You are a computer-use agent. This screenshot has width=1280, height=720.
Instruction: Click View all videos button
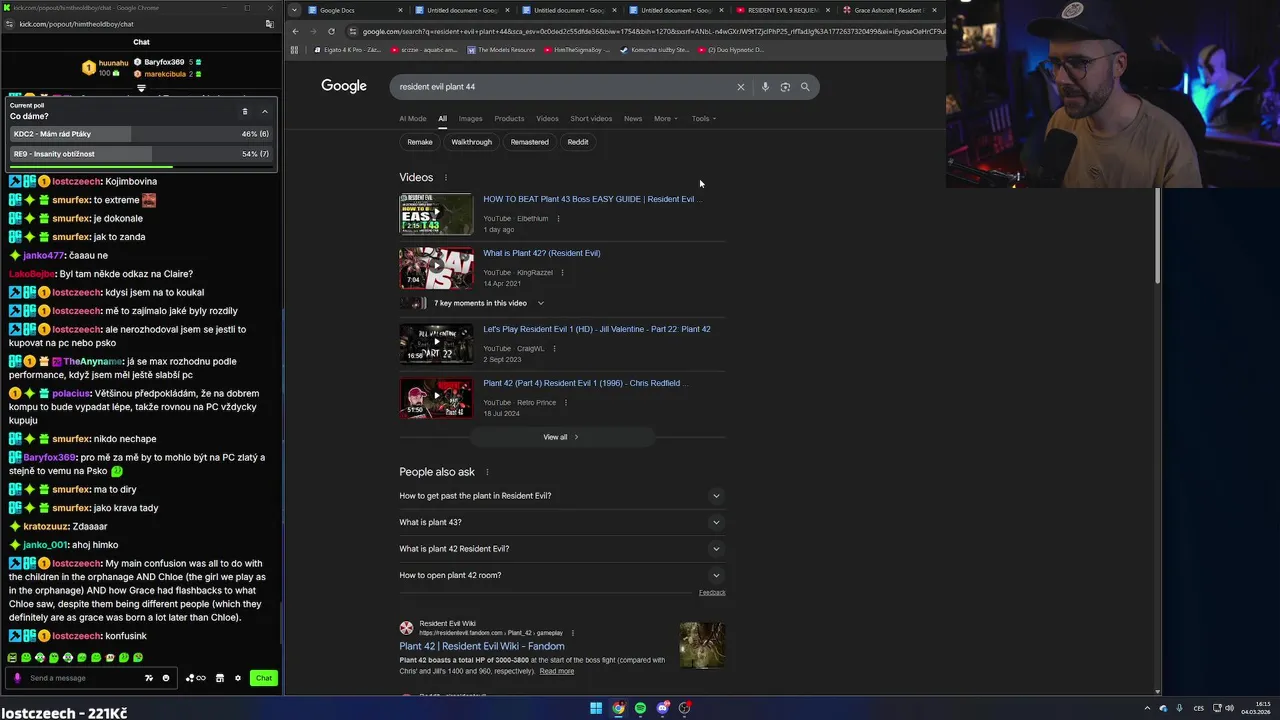coord(561,437)
